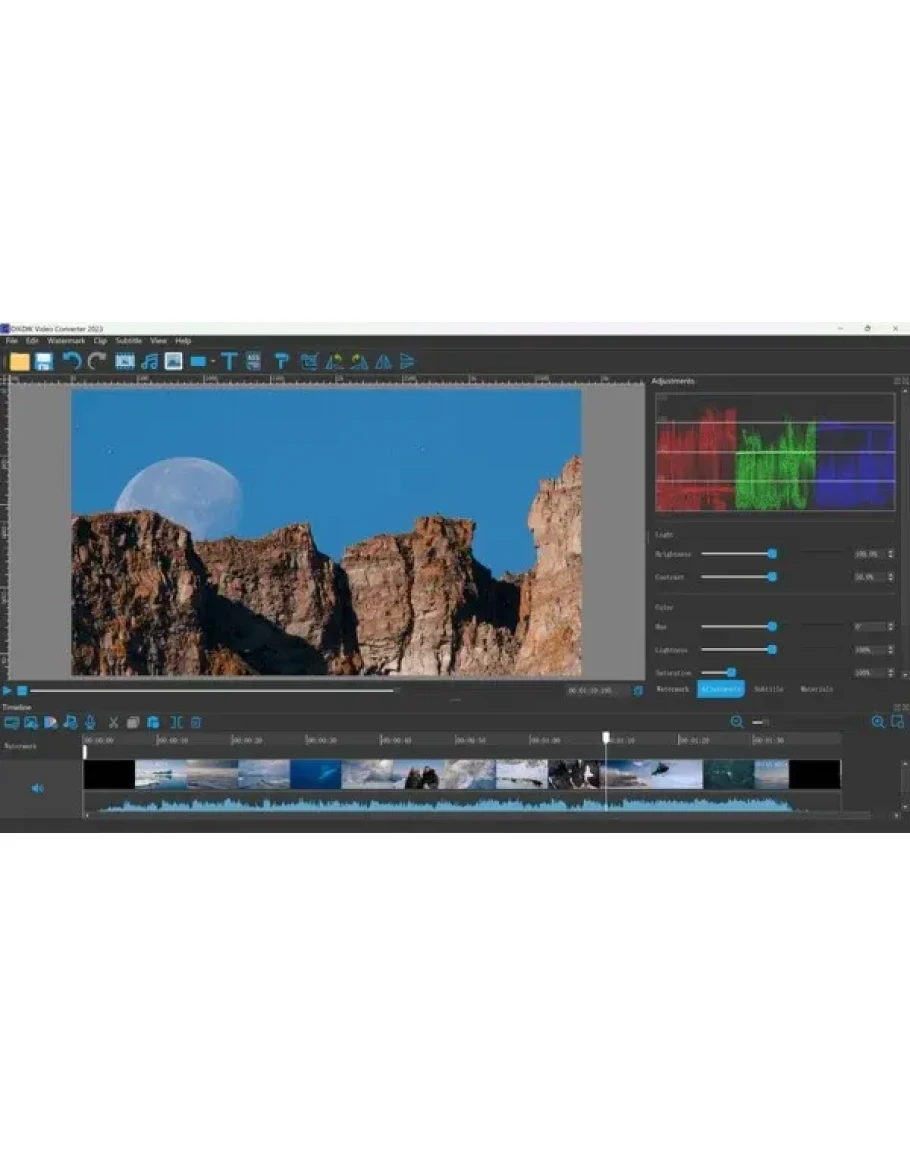Switch to the Watermark panel tab

tap(673, 689)
